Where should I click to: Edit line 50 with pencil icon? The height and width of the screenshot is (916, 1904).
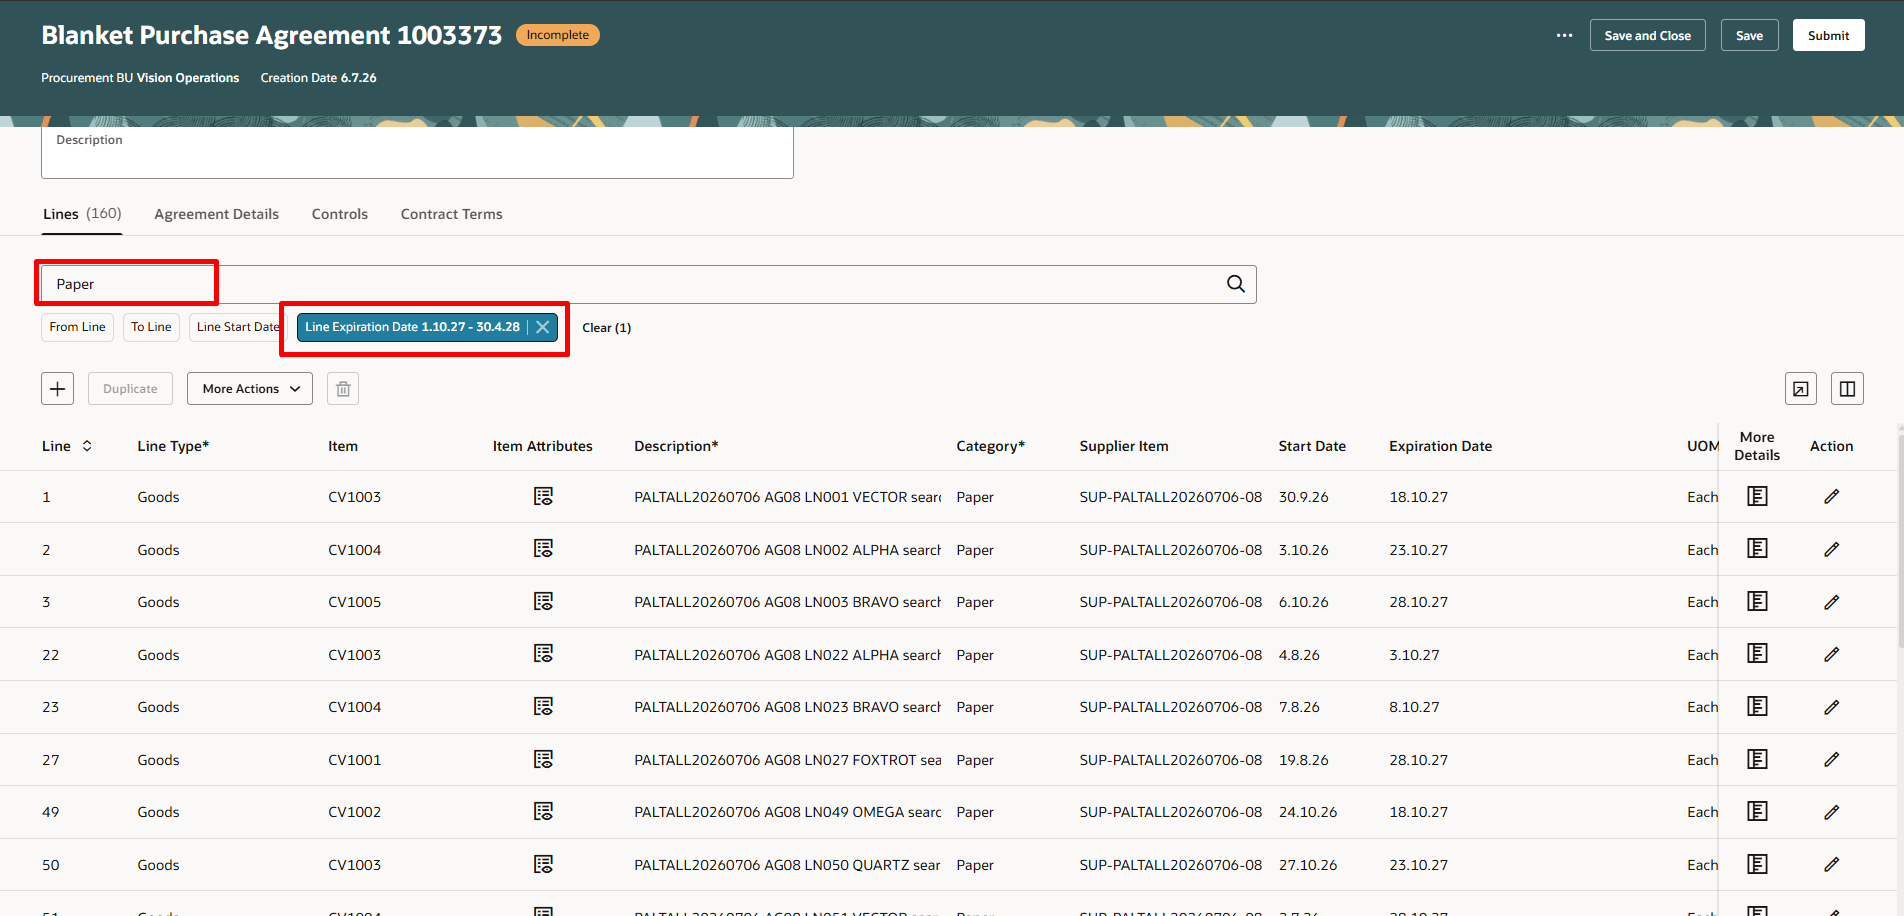point(1831,864)
